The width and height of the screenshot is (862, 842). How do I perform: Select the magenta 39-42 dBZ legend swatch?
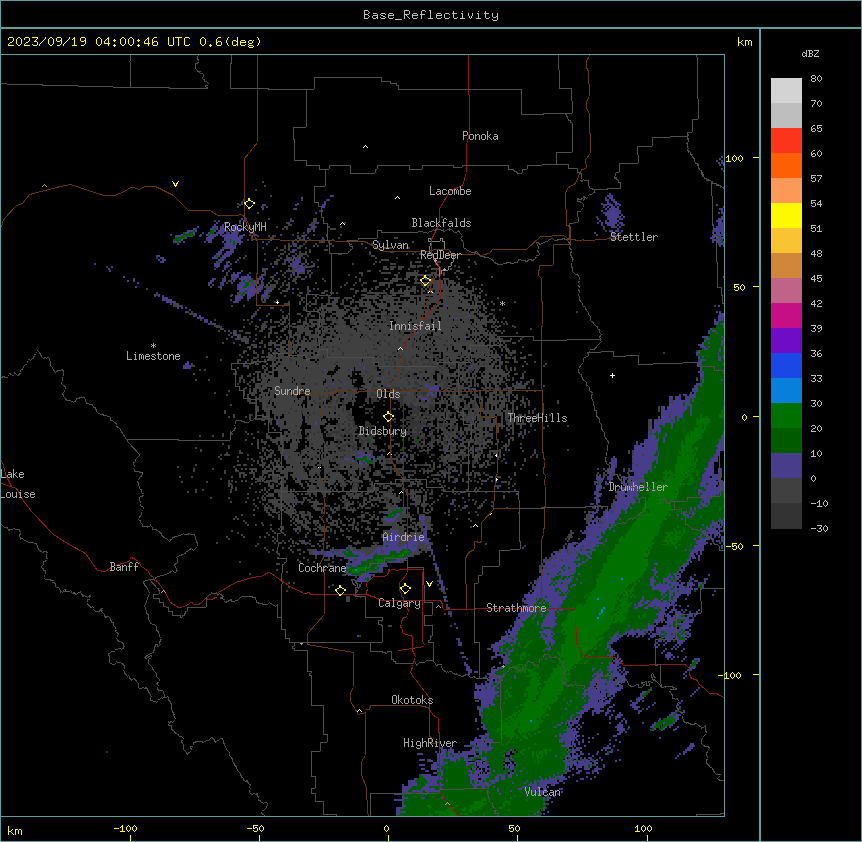(x=786, y=315)
